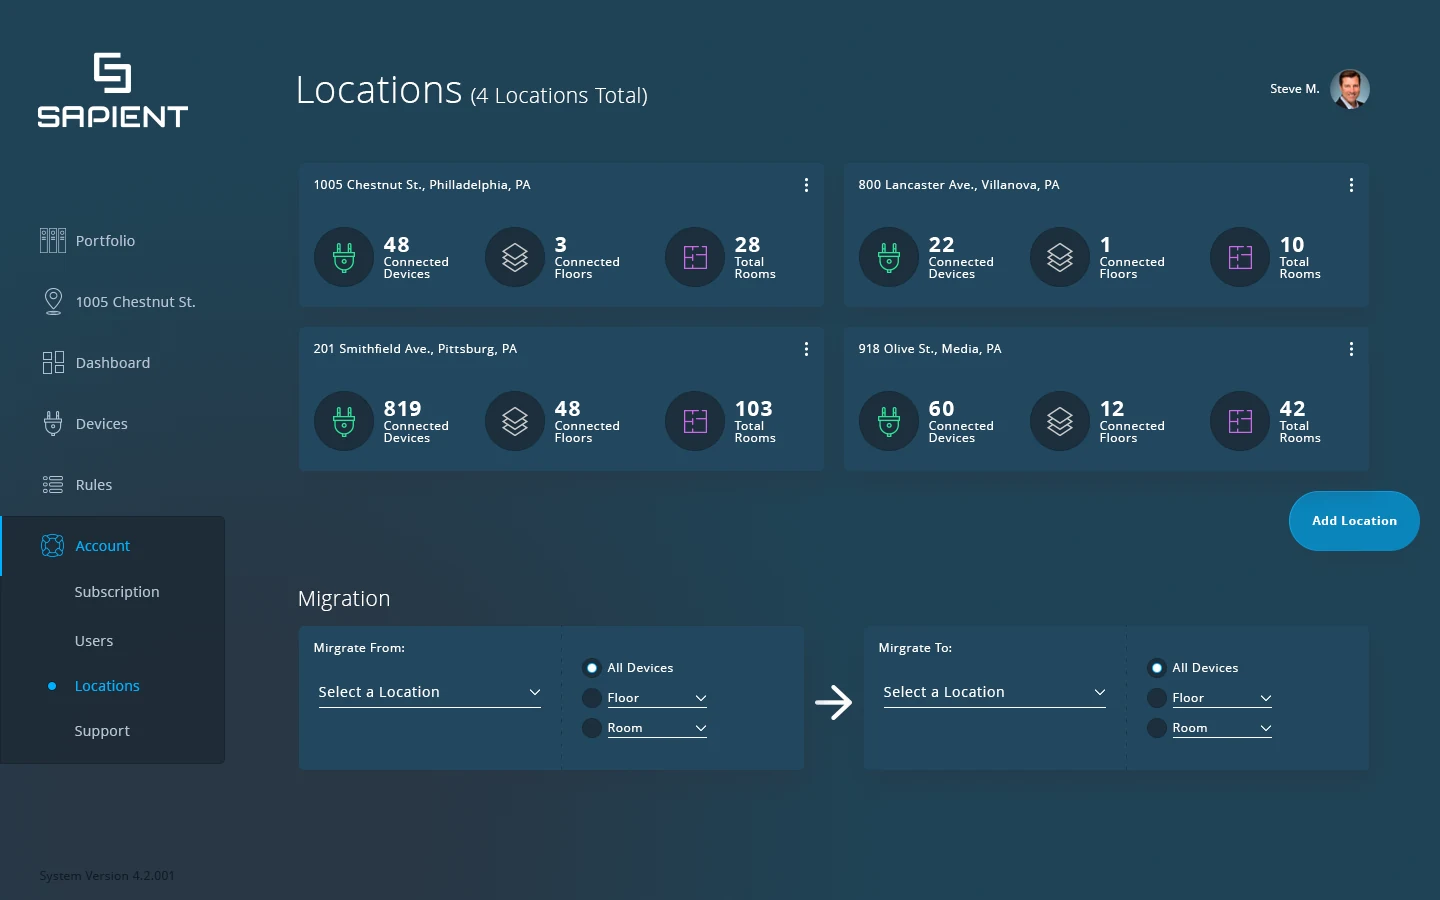Open options menu for 800 Lancaster Ave. card

click(1351, 185)
